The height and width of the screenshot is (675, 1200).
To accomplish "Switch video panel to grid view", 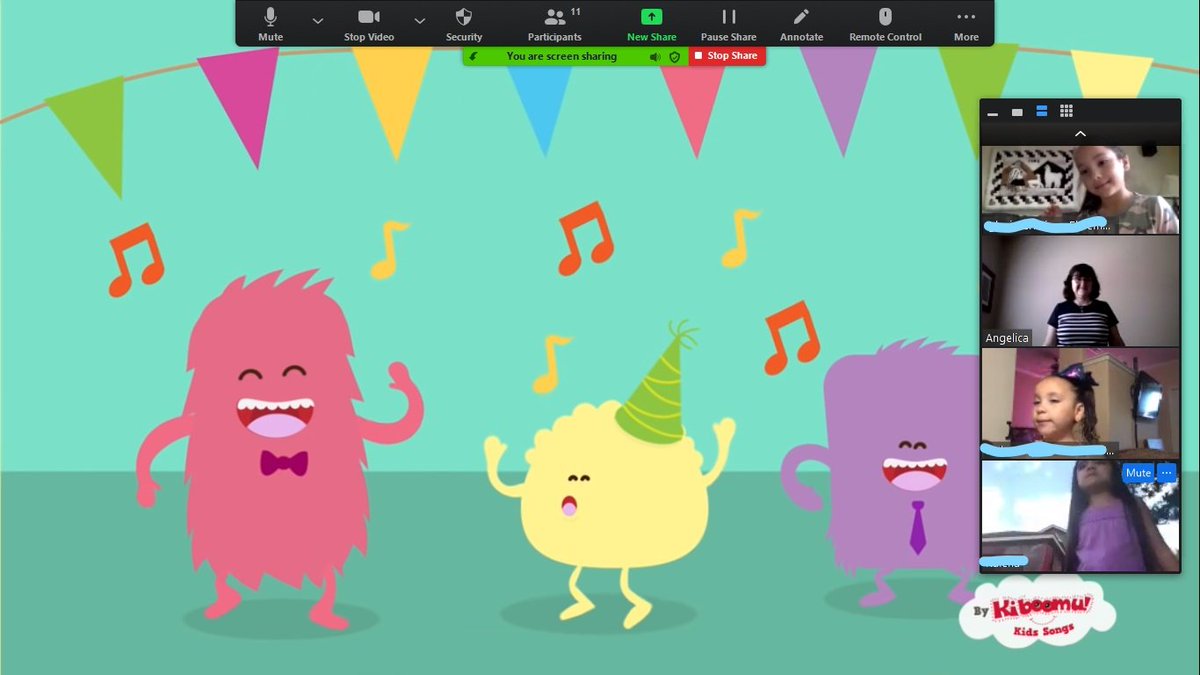I will [x=1066, y=112].
